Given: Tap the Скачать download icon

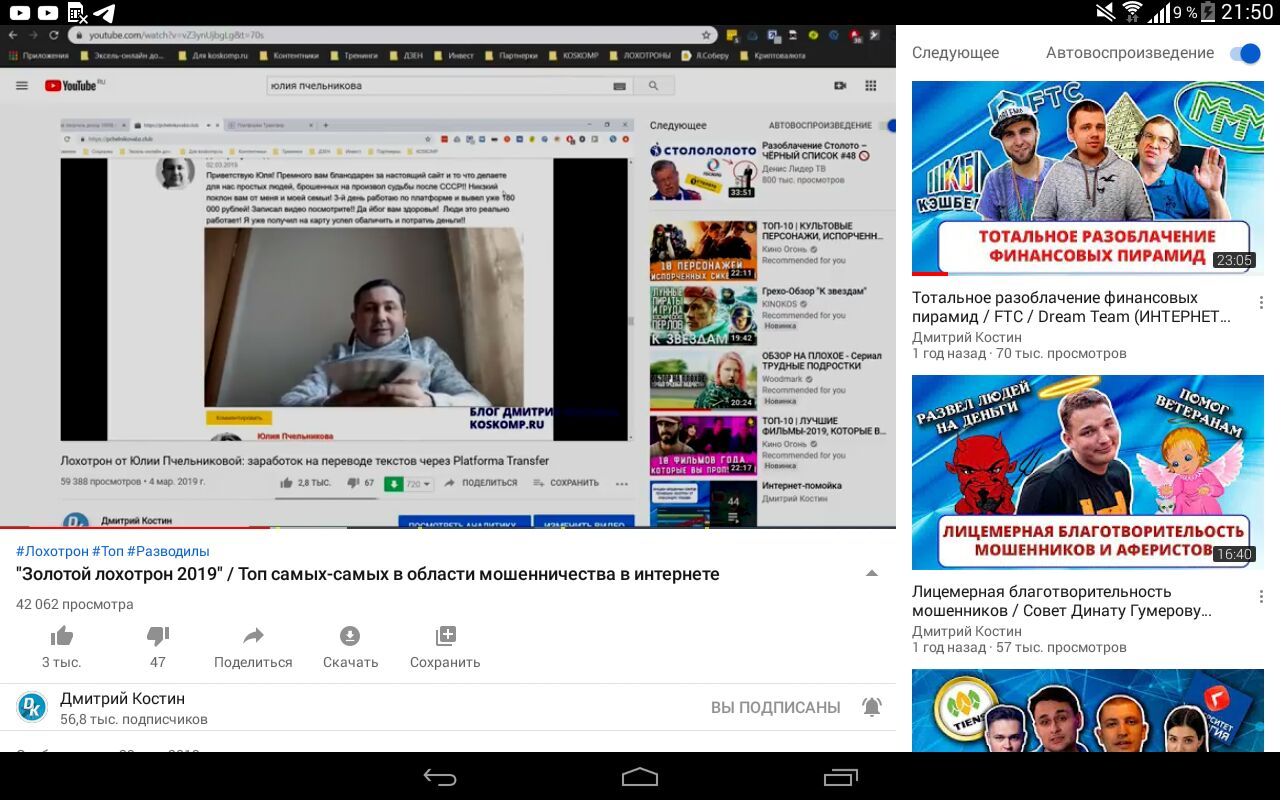Looking at the screenshot, I should (x=350, y=636).
